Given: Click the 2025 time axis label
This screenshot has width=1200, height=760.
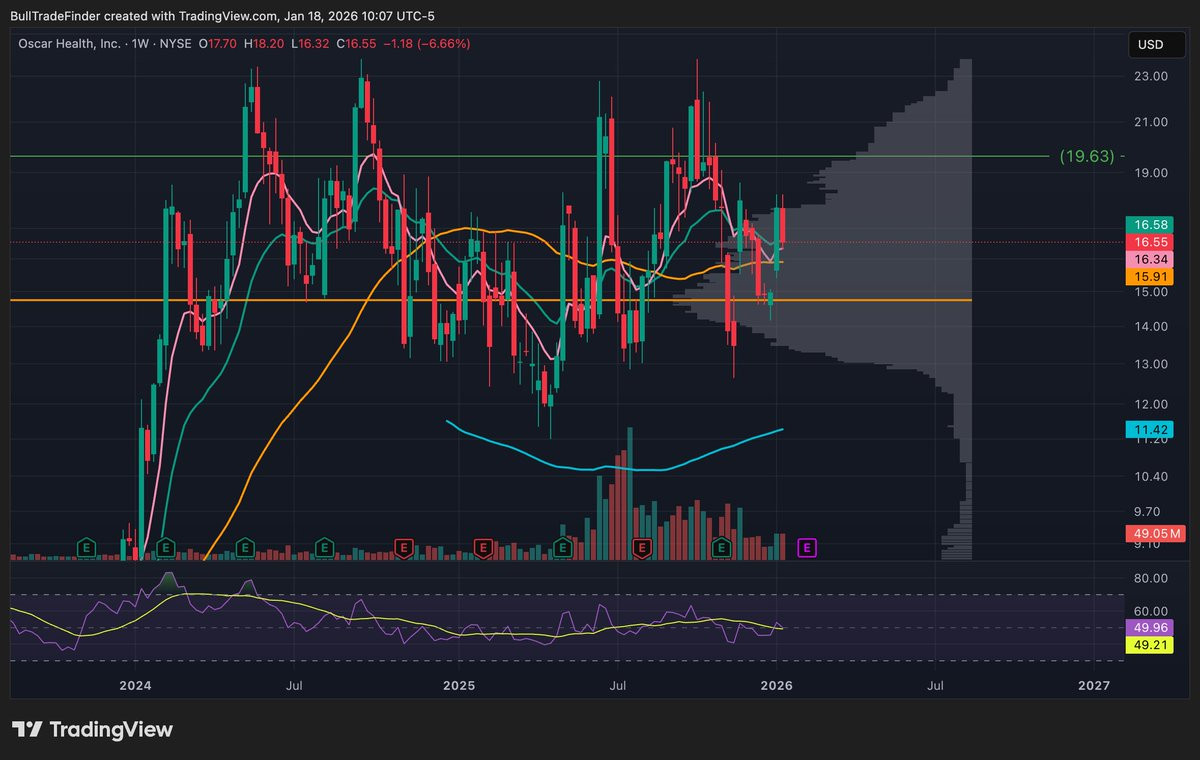Looking at the screenshot, I should [459, 686].
